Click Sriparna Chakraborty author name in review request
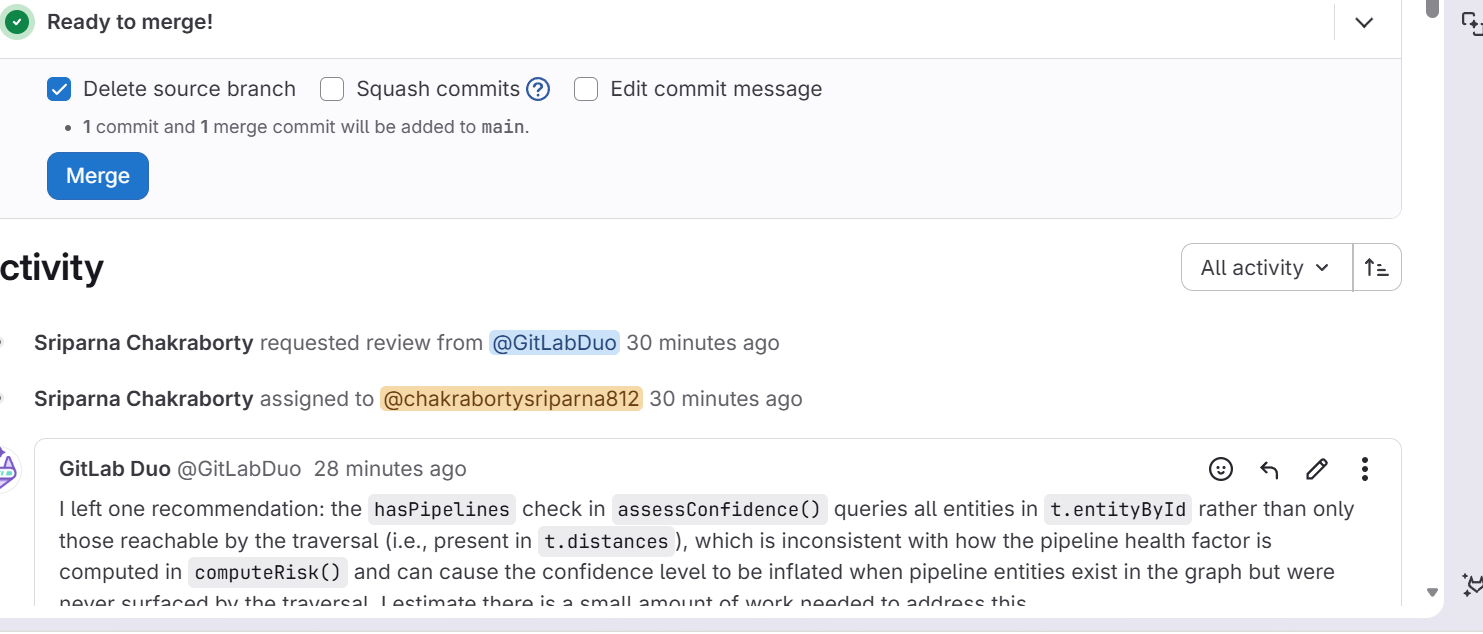 pos(144,343)
